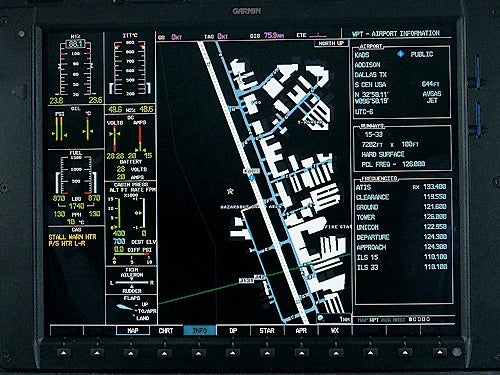Push the physical arrow button under WX
This screenshot has width=500, height=375.
[x=336, y=353]
